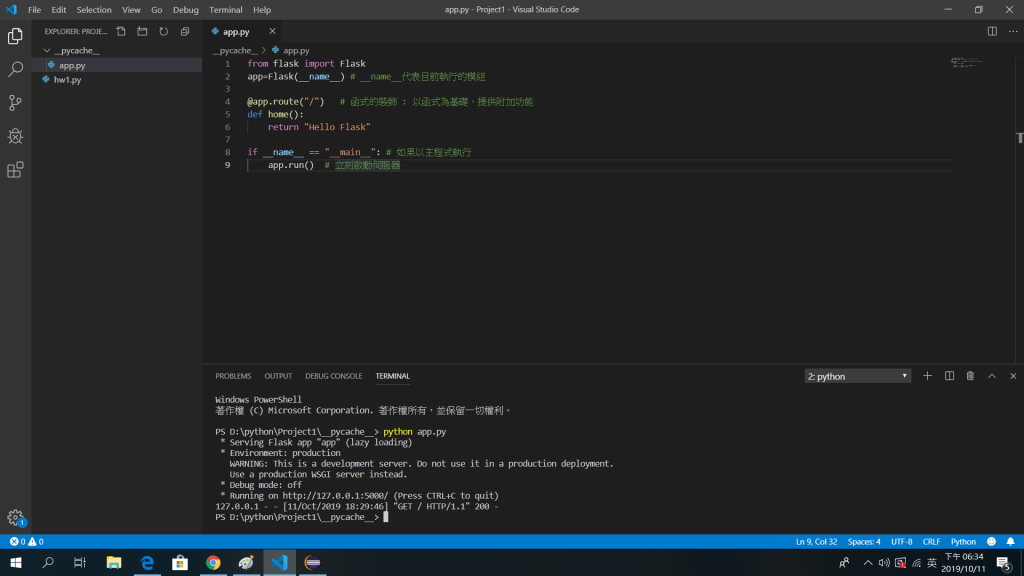This screenshot has height=576, width=1024.
Task: Open the Explorer view in activity bar
Action: point(15,36)
